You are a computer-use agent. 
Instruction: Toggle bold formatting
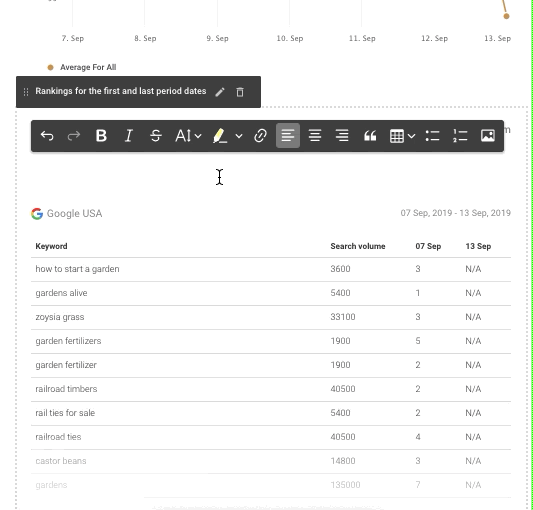pos(101,136)
